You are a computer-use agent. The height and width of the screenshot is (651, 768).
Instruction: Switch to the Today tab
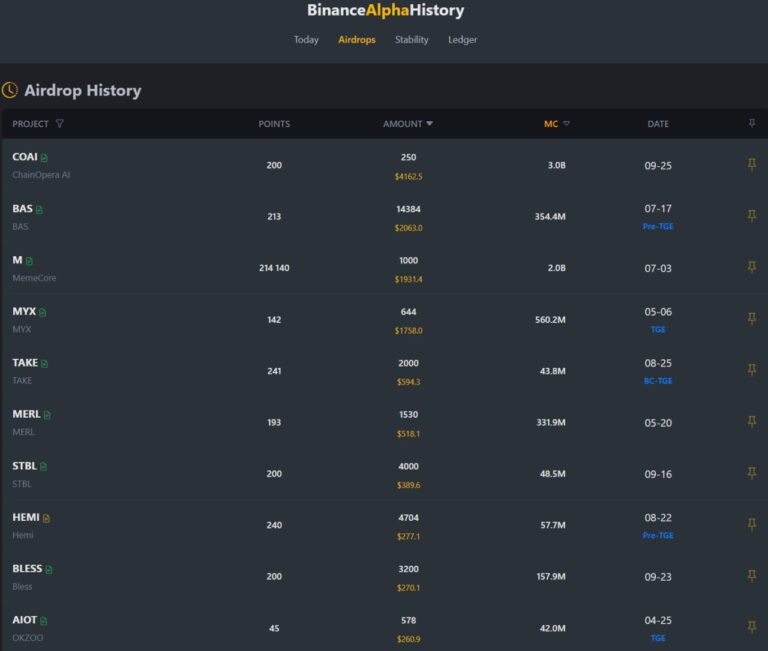(x=306, y=40)
